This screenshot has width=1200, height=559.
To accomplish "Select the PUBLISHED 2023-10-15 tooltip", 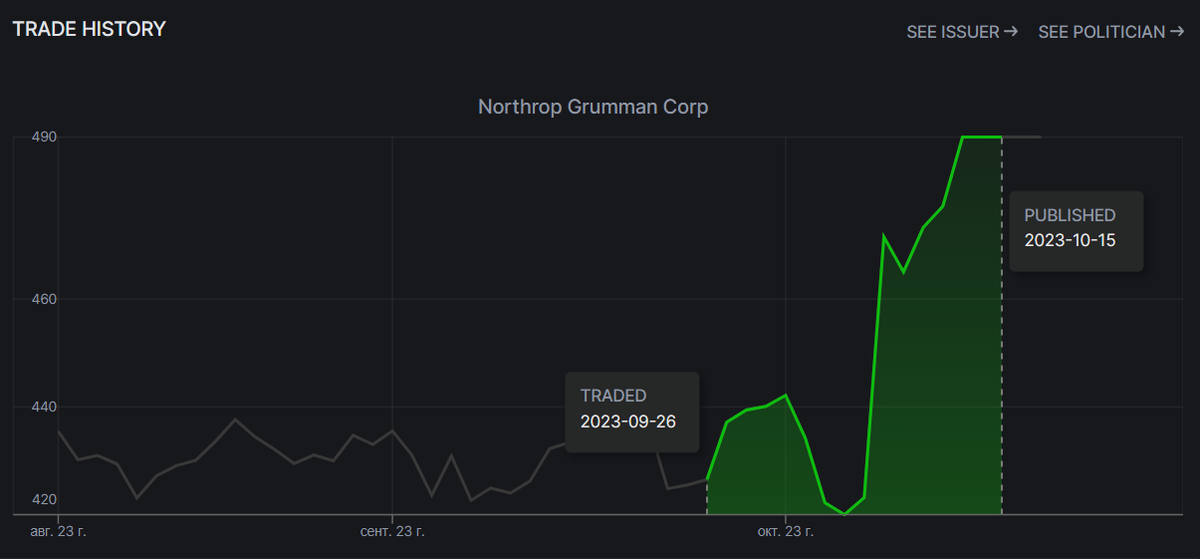I will pyautogui.click(x=1076, y=231).
